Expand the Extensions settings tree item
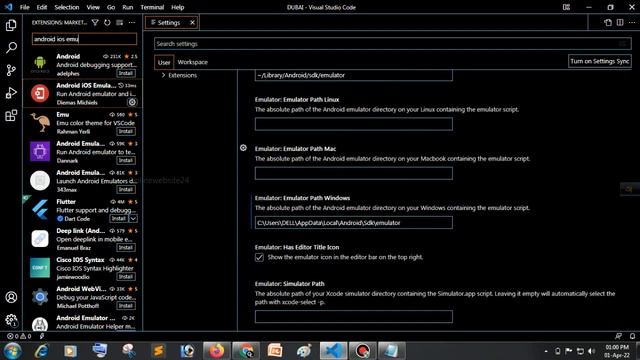The image size is (640, 360). [179, 75]
